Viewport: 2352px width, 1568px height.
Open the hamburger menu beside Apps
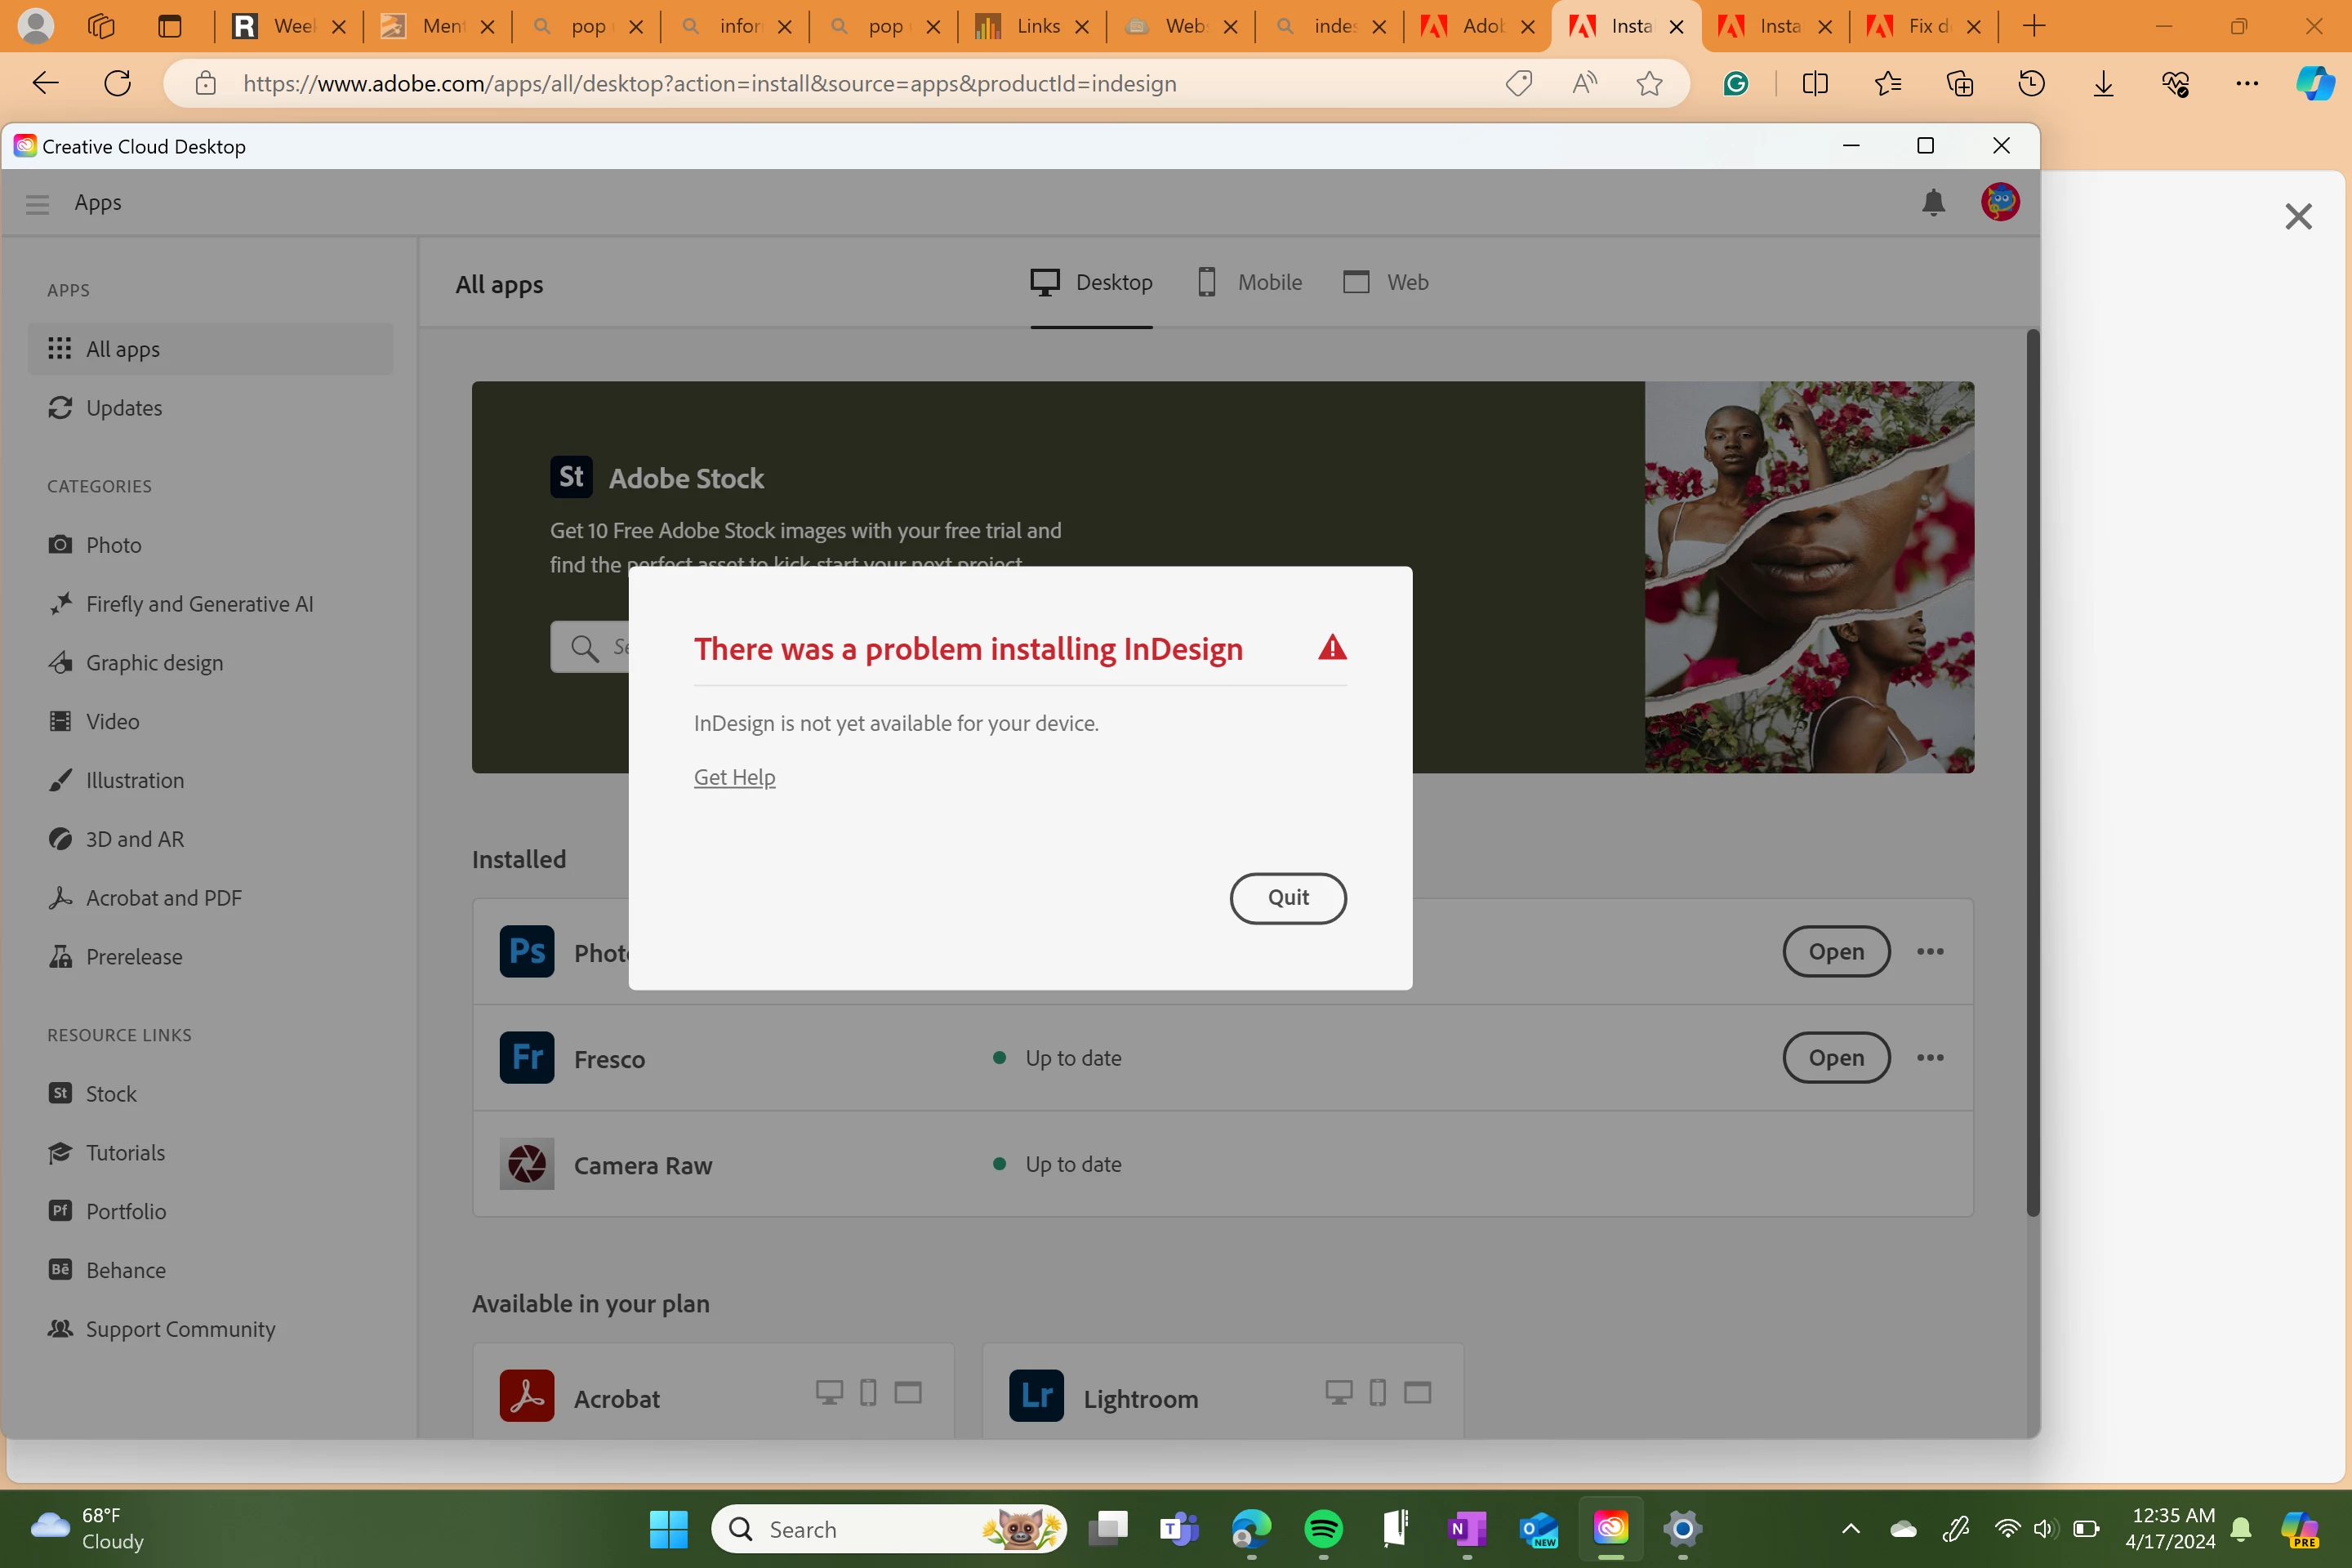37,204
